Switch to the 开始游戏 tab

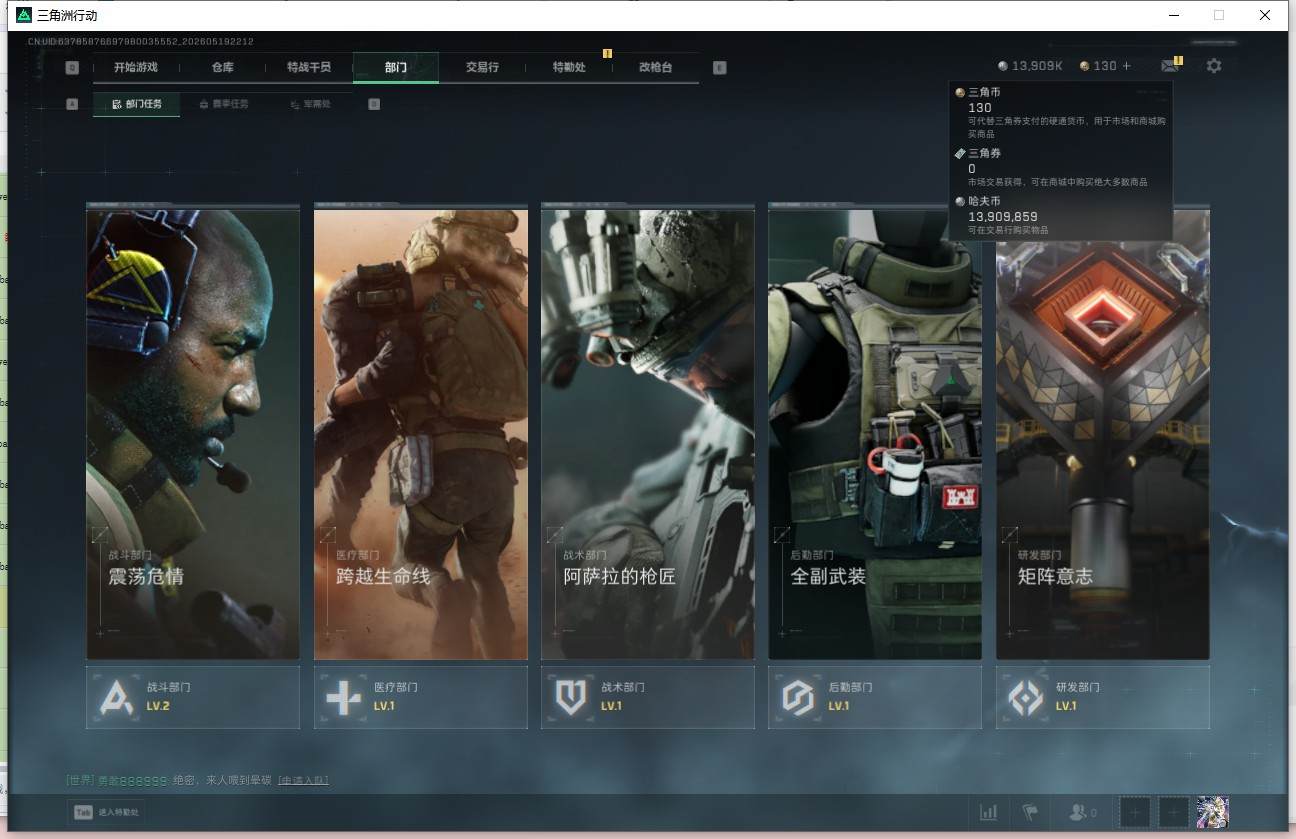click(x=136, y=67)
